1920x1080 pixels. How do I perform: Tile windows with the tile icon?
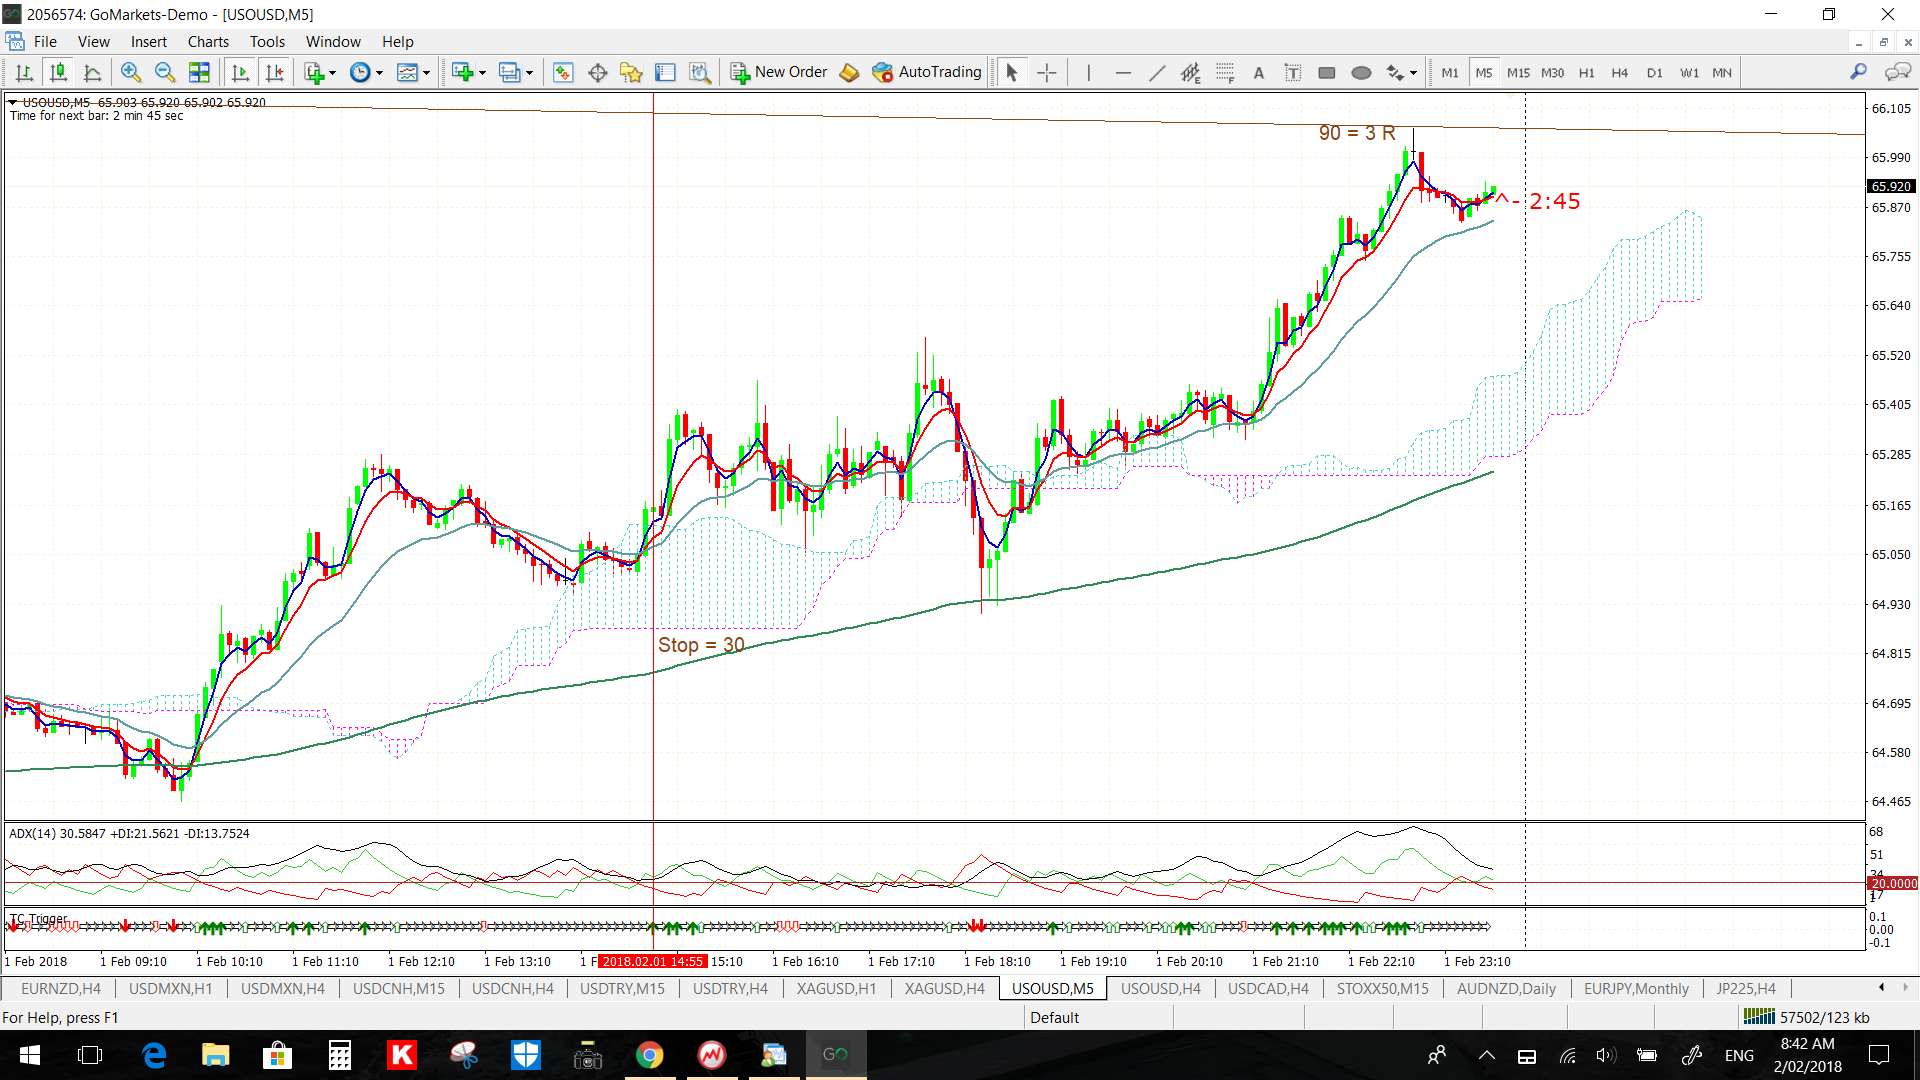pyautogui.click(x=199, y=72)
